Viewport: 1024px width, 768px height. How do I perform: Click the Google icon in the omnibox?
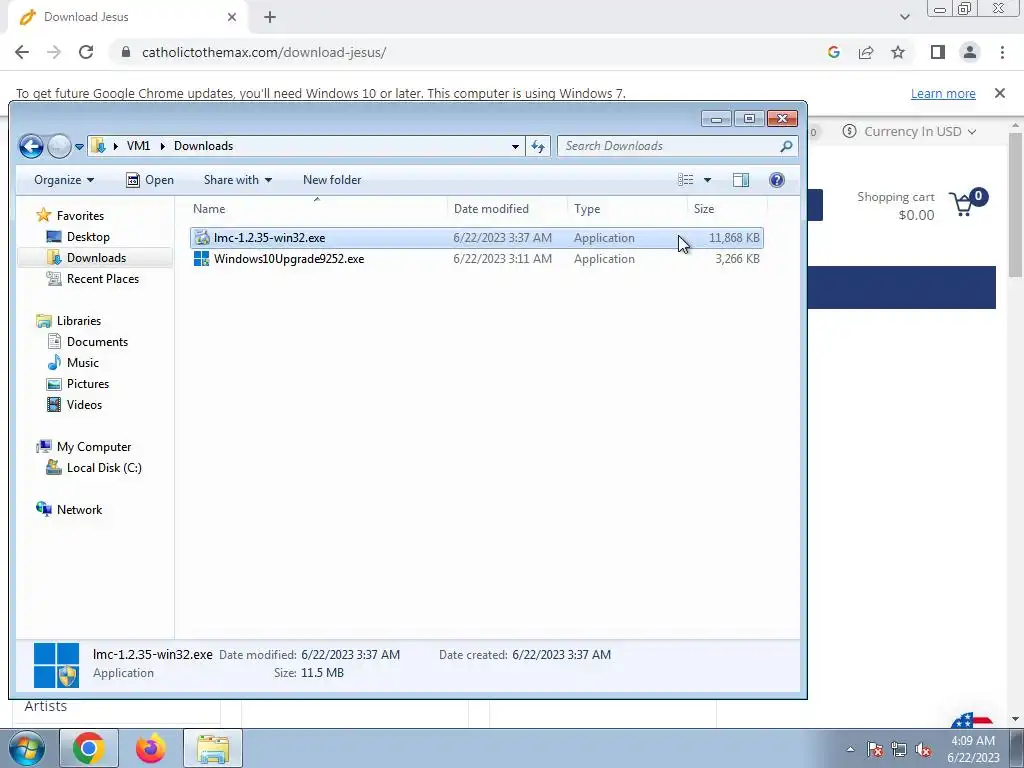point(833,52)
